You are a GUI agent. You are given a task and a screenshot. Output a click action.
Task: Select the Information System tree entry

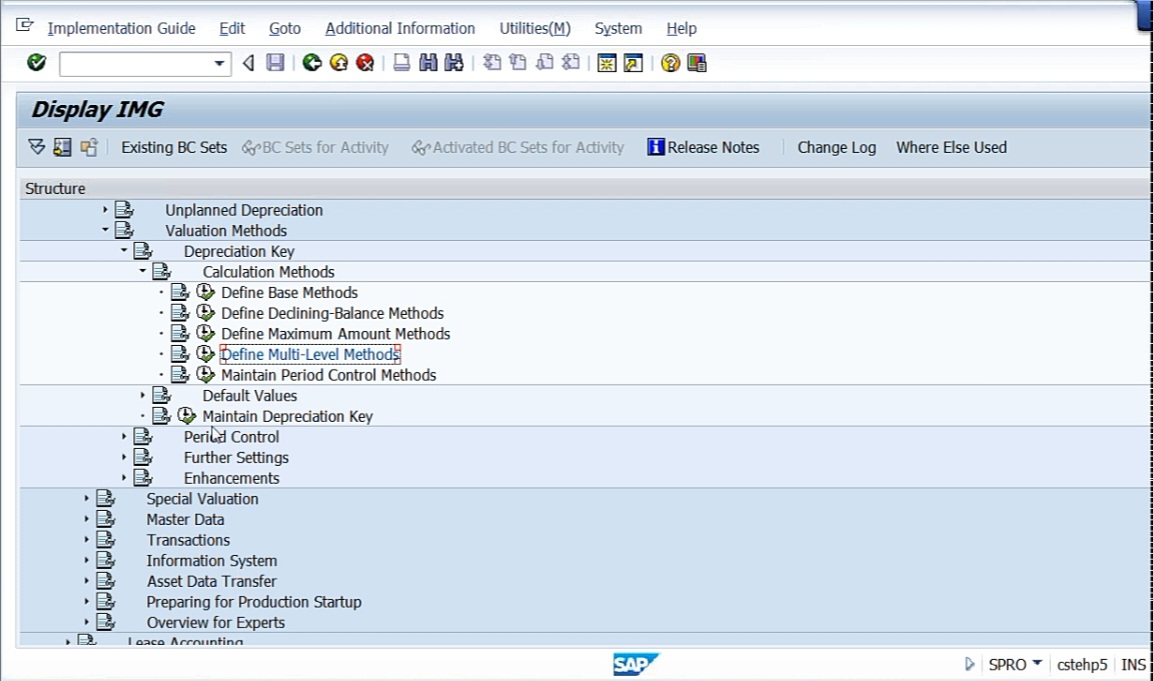point(211,560)
